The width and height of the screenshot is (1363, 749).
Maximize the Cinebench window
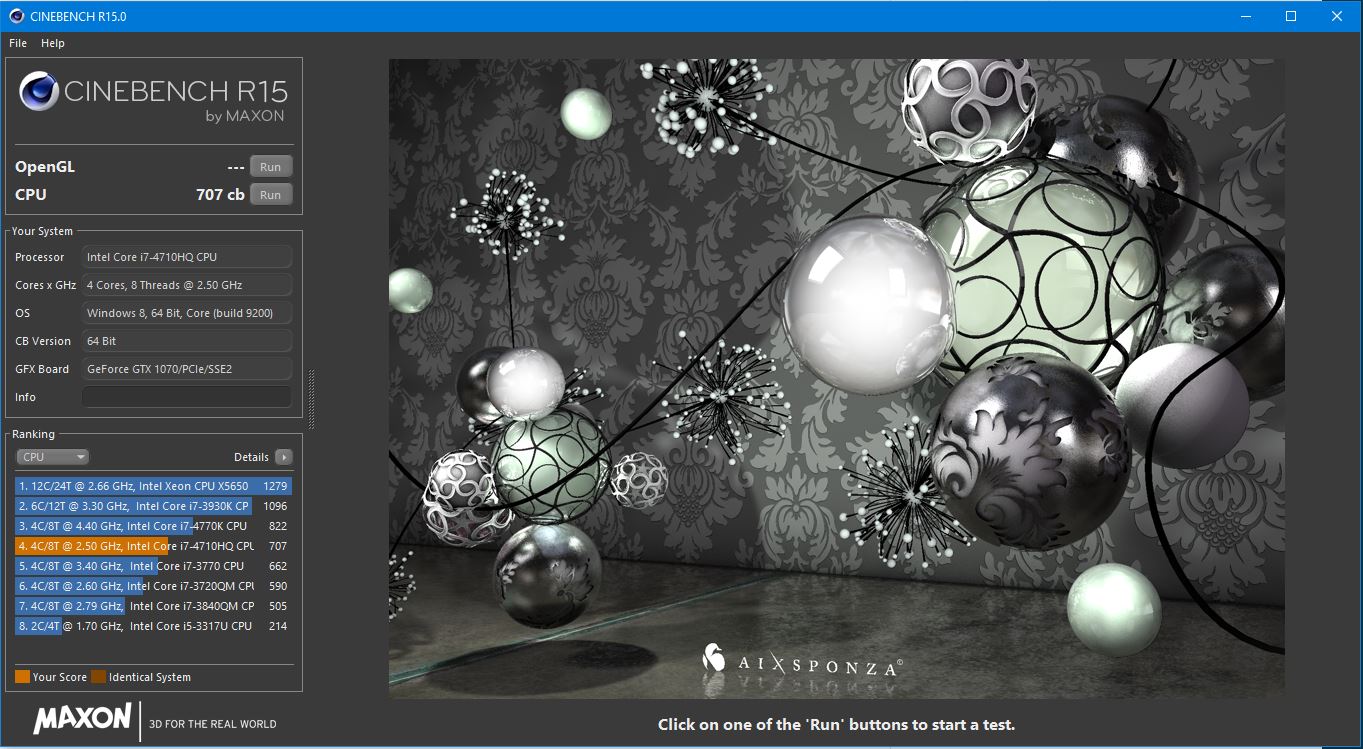[1291, 16]
